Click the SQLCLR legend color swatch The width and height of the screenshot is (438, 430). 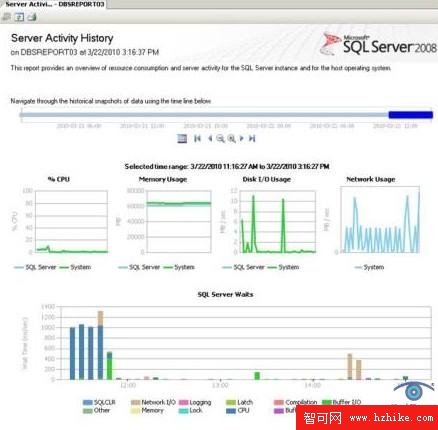coord(88,402)
